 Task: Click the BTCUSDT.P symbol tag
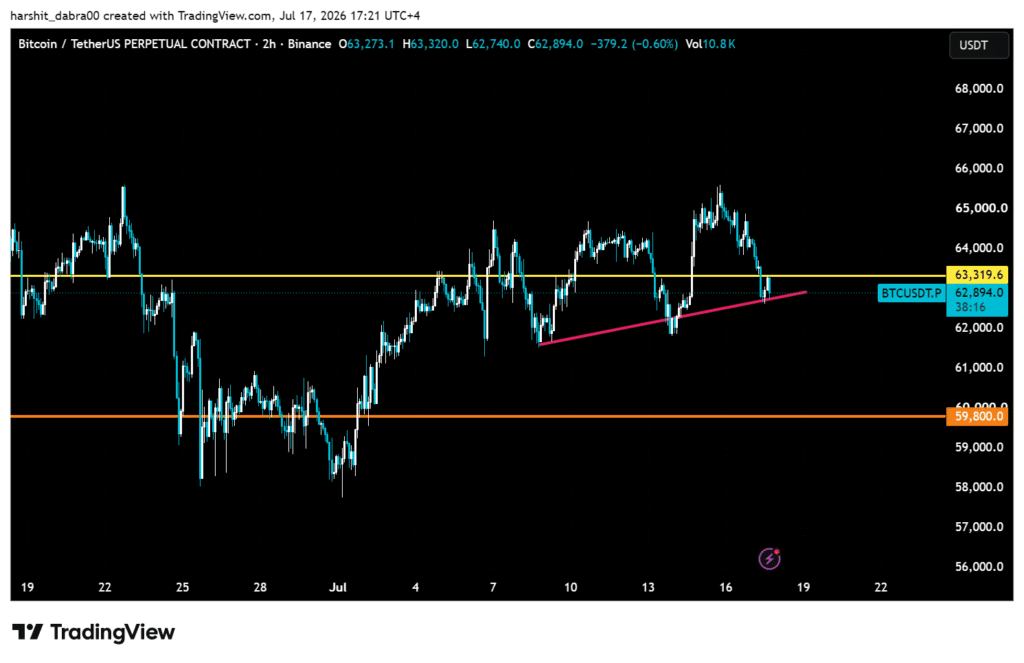[x=911, y=293]
